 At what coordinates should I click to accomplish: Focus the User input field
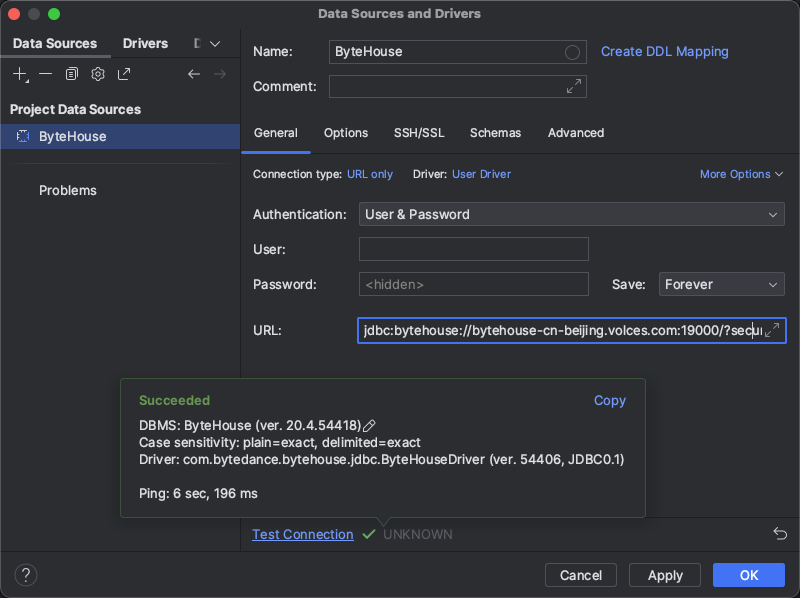(473, 249)
